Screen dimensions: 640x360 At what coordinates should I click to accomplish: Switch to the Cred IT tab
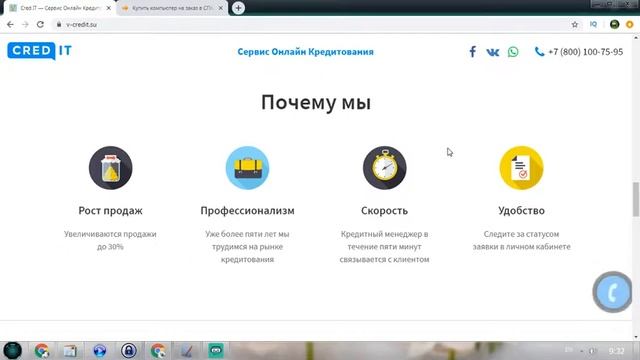(59, 8)
